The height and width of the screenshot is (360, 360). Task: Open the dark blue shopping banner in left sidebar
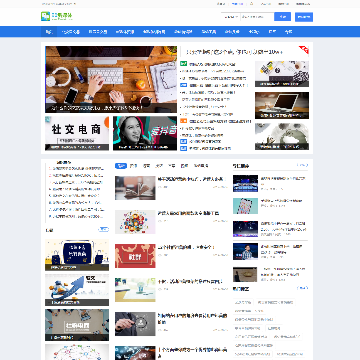click(x=77, y=255)
